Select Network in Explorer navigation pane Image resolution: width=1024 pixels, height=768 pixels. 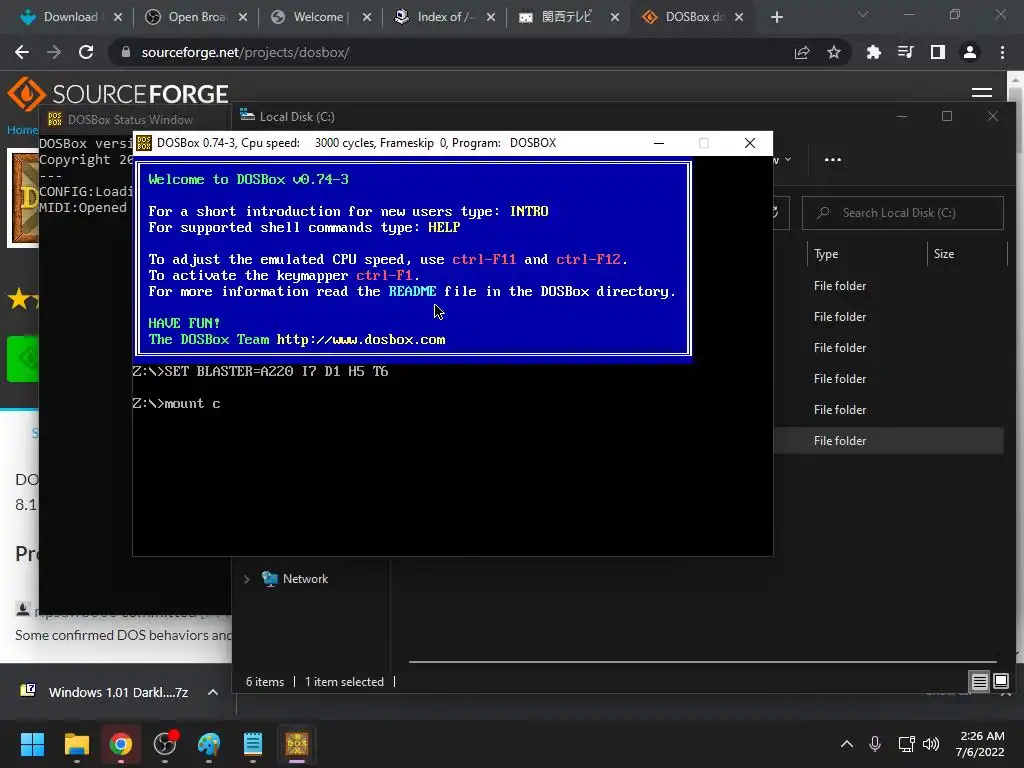[x=305, y=579]
